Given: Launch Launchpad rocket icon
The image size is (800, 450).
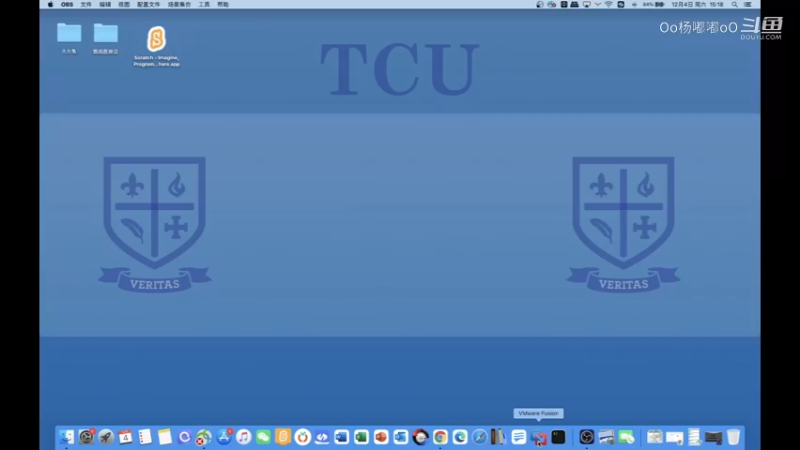Looking at the screenshot, I should click(106, 437).
